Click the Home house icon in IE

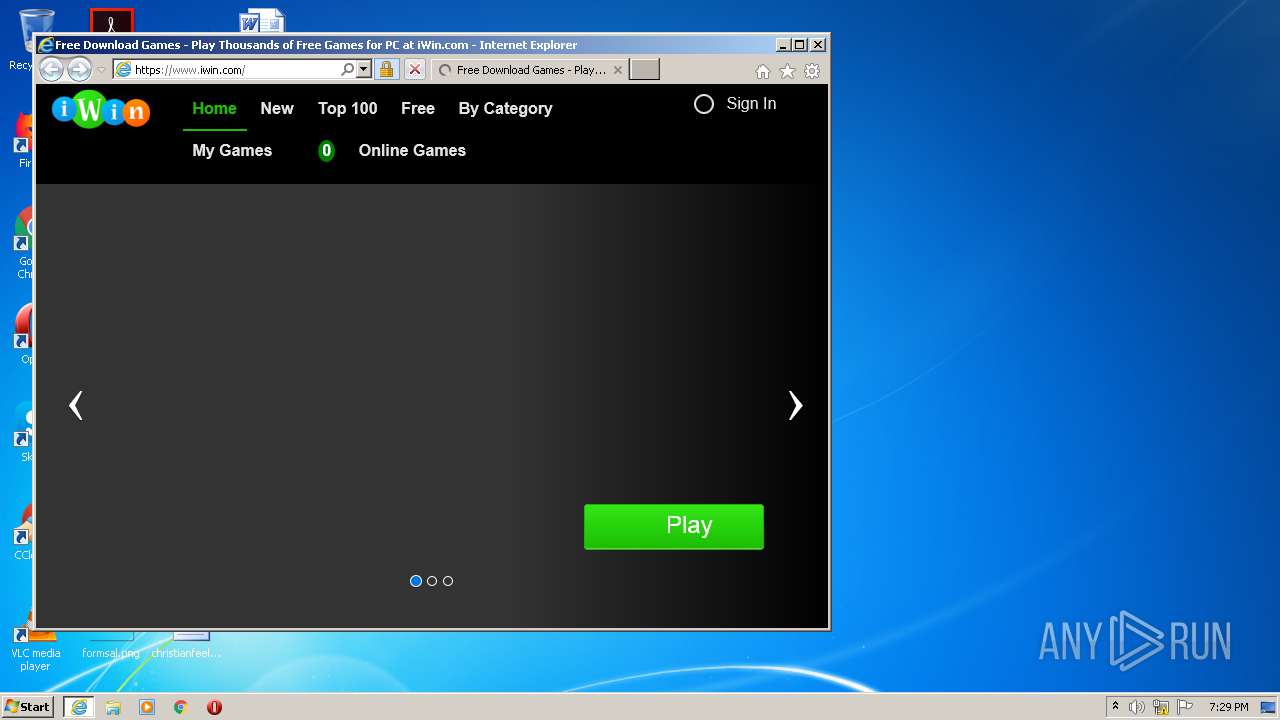click(763, 71)
